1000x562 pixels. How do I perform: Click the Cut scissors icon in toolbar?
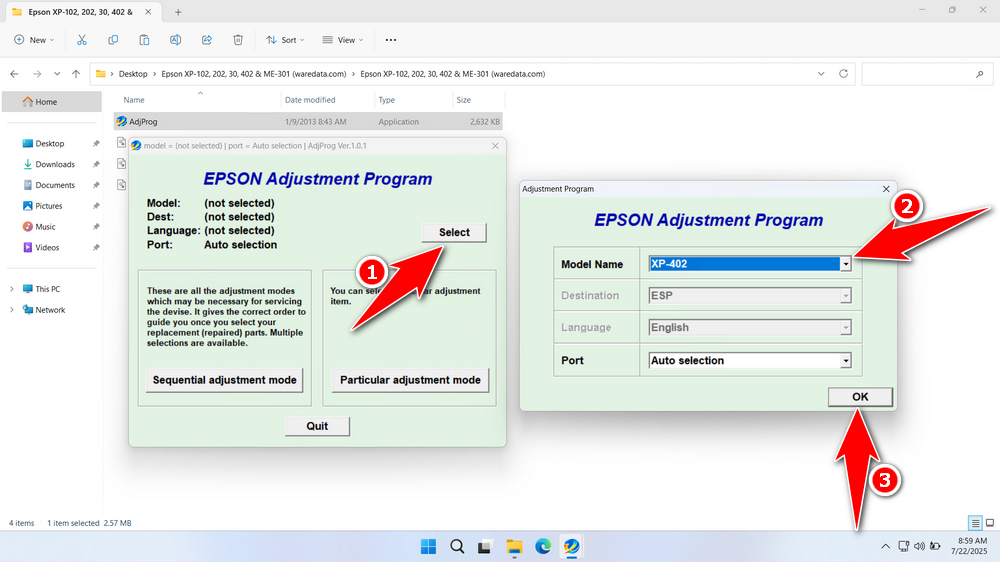tap(82, 40)
